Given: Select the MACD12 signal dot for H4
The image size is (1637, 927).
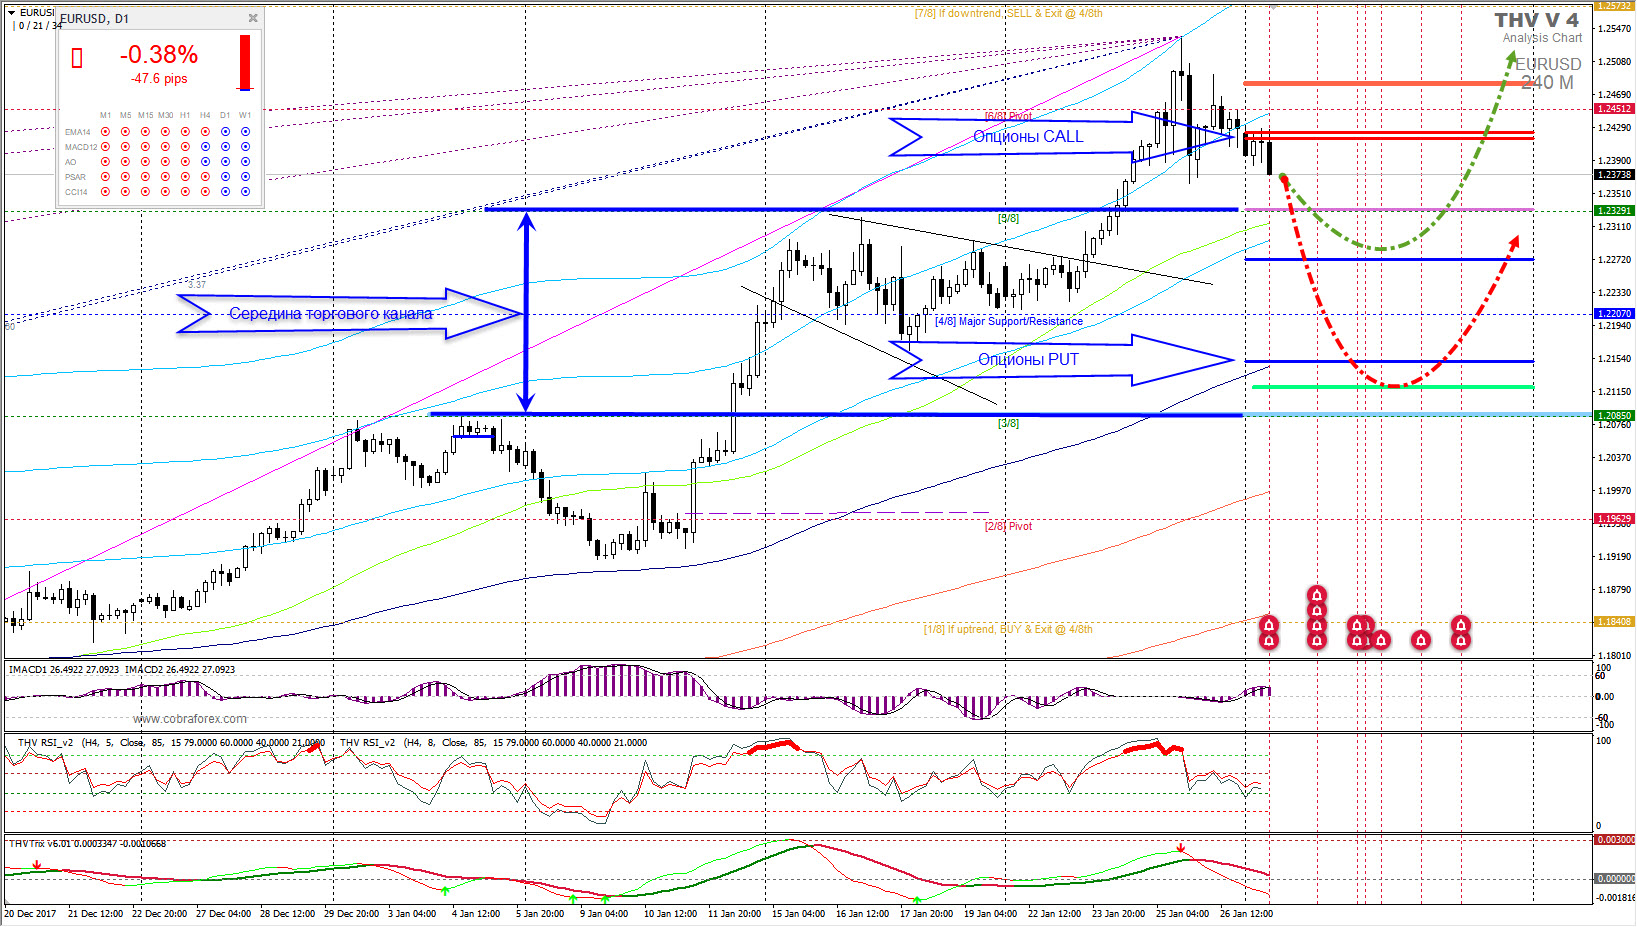Looking at the screenshot, I should pyautogui.click(x=205, y=147).
